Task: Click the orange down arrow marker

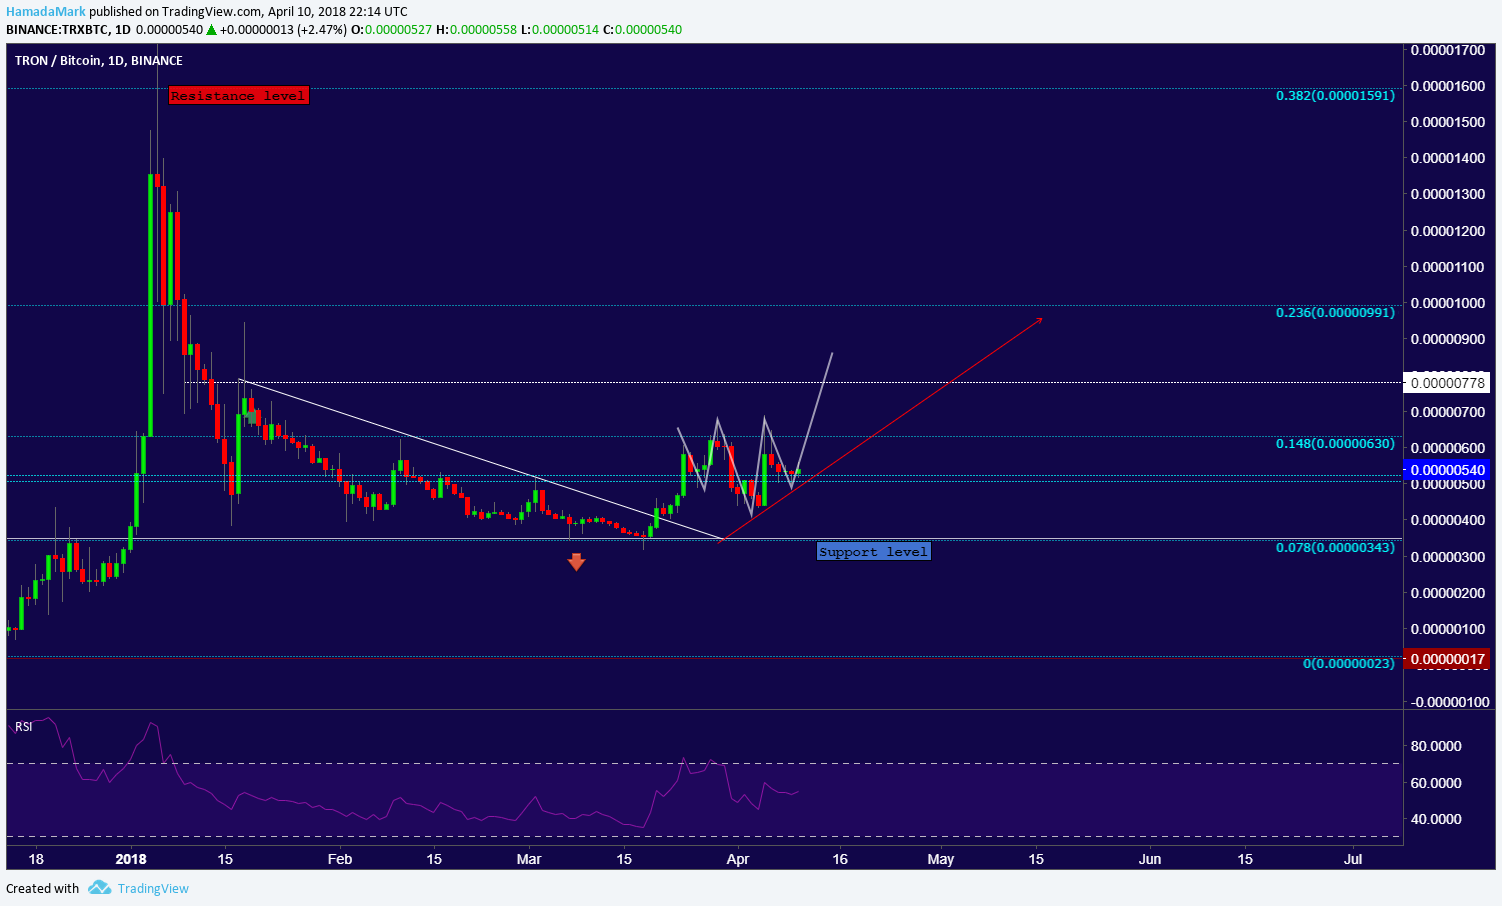Action: tap(576, 562)
